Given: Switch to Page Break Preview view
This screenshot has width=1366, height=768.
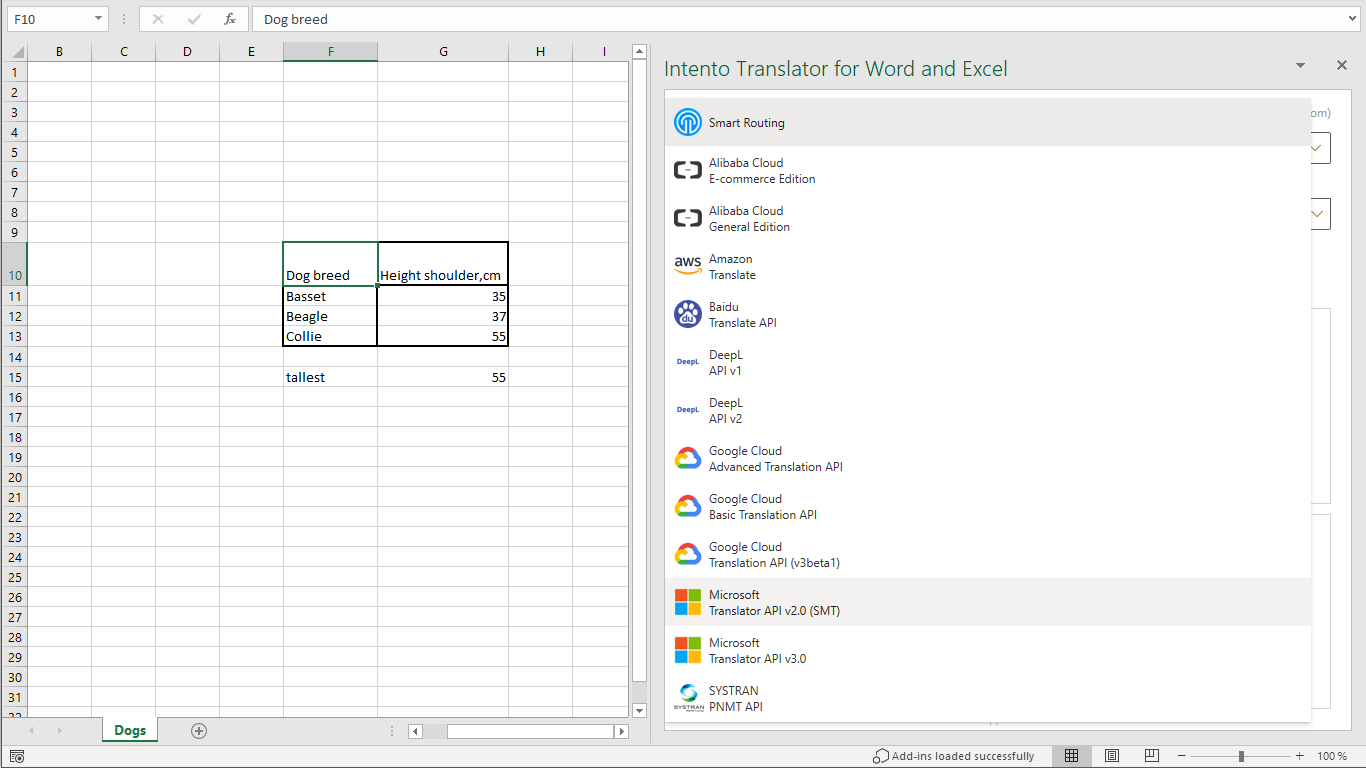Looking at the screenshot, I should tap(1151, 756).
